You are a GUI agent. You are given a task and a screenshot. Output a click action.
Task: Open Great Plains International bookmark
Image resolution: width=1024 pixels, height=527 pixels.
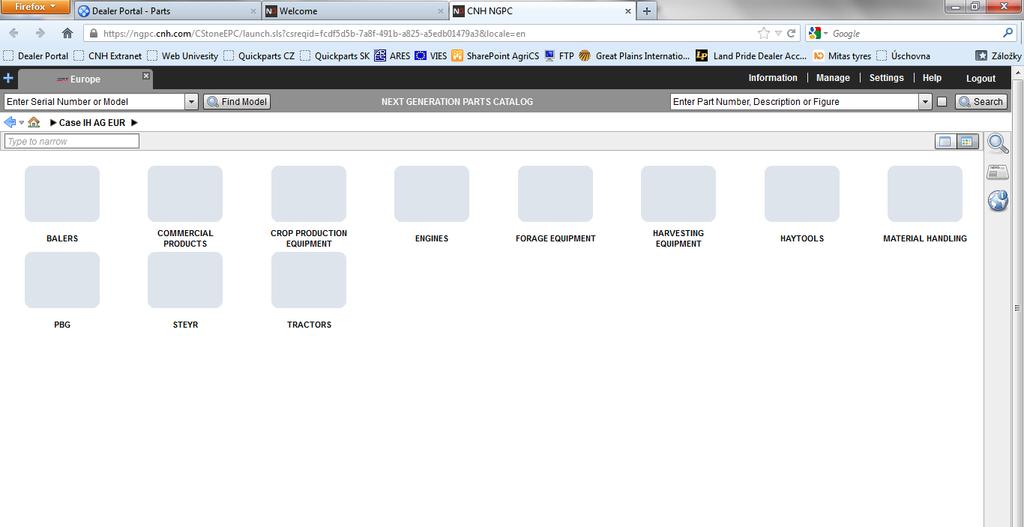[x=634, y=56]
